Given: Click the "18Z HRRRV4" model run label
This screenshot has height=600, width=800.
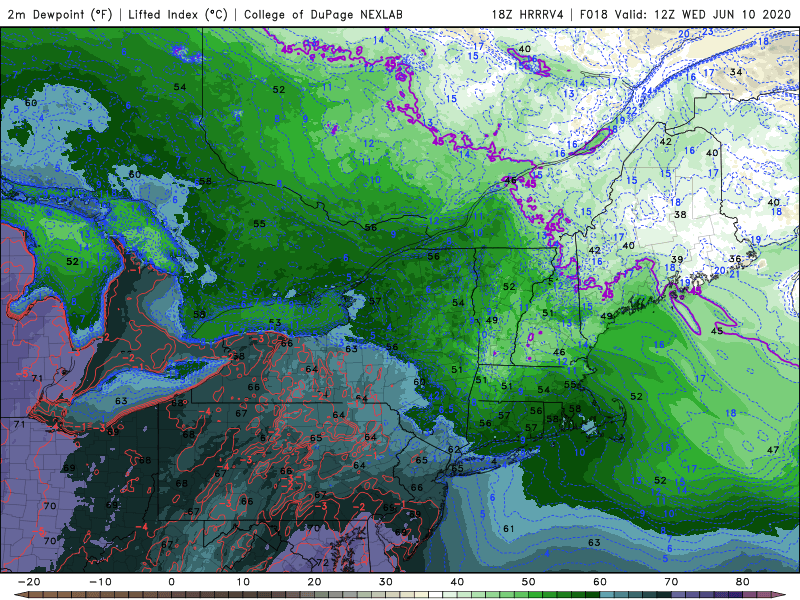Looking at the screenshot, I should [x=528, y=15].
